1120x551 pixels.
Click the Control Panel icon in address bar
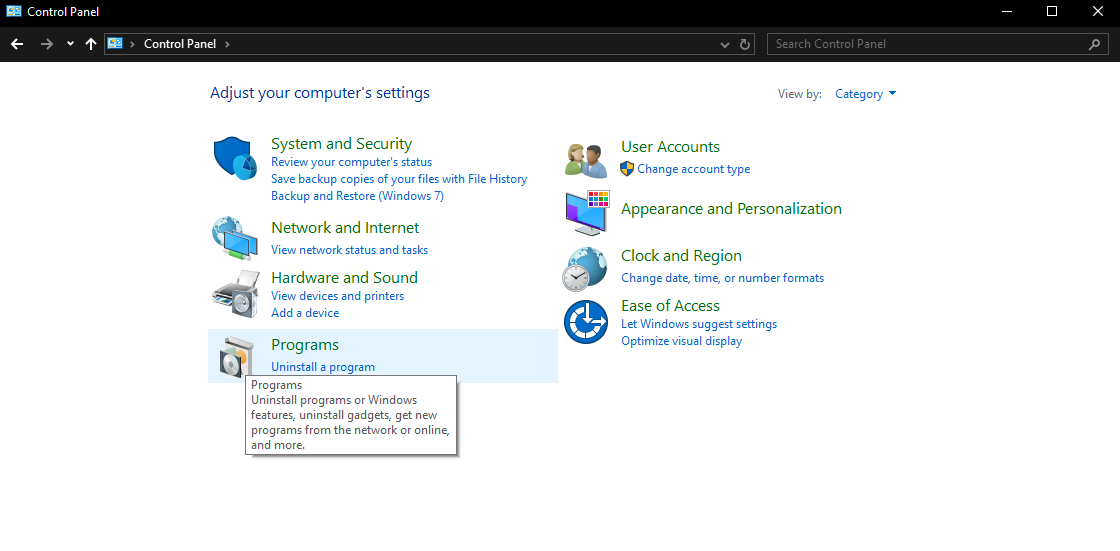[x=115, y=44]
